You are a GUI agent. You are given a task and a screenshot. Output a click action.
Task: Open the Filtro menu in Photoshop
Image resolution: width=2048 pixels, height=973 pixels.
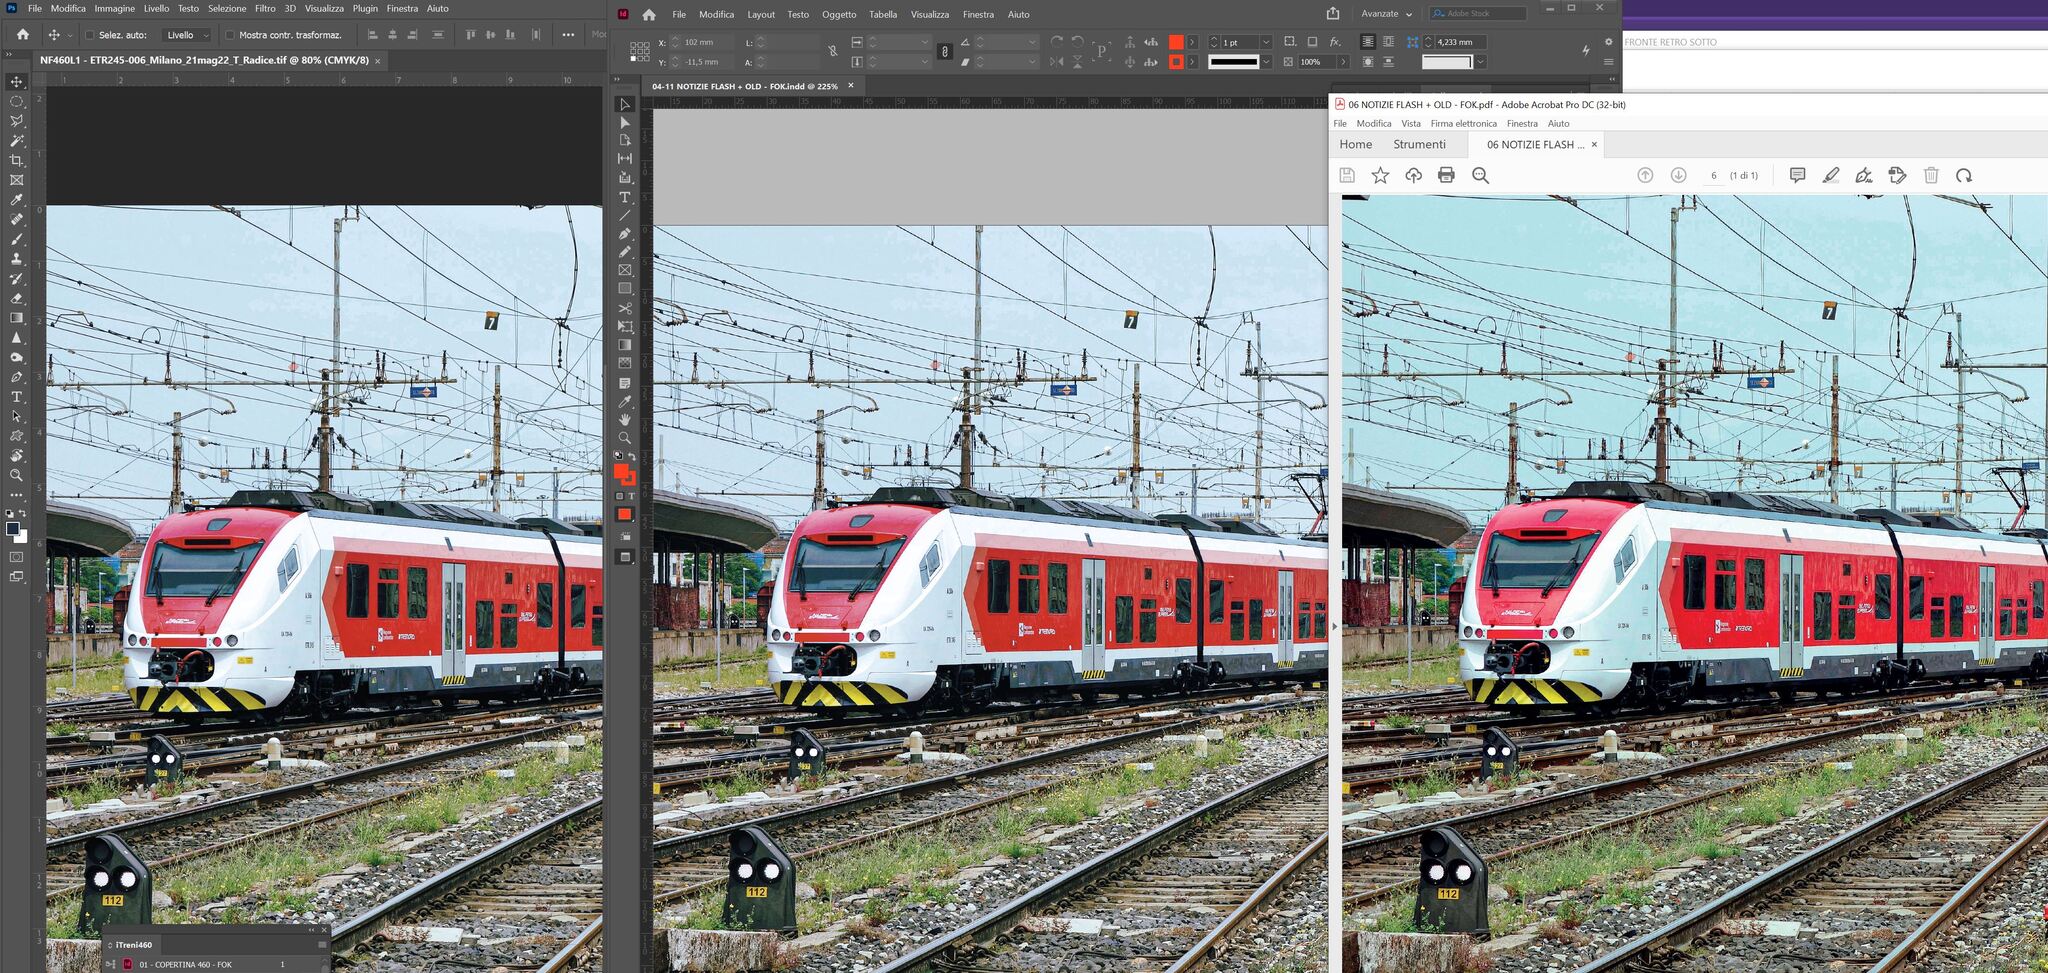click(x=264, y=8)
